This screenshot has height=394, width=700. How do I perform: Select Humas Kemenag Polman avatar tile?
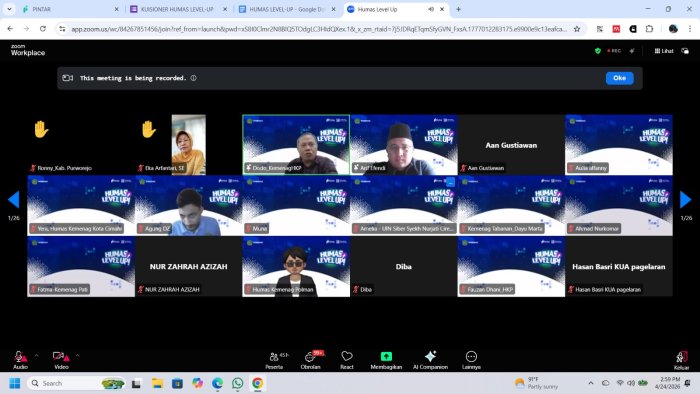(x=296, y=266)
